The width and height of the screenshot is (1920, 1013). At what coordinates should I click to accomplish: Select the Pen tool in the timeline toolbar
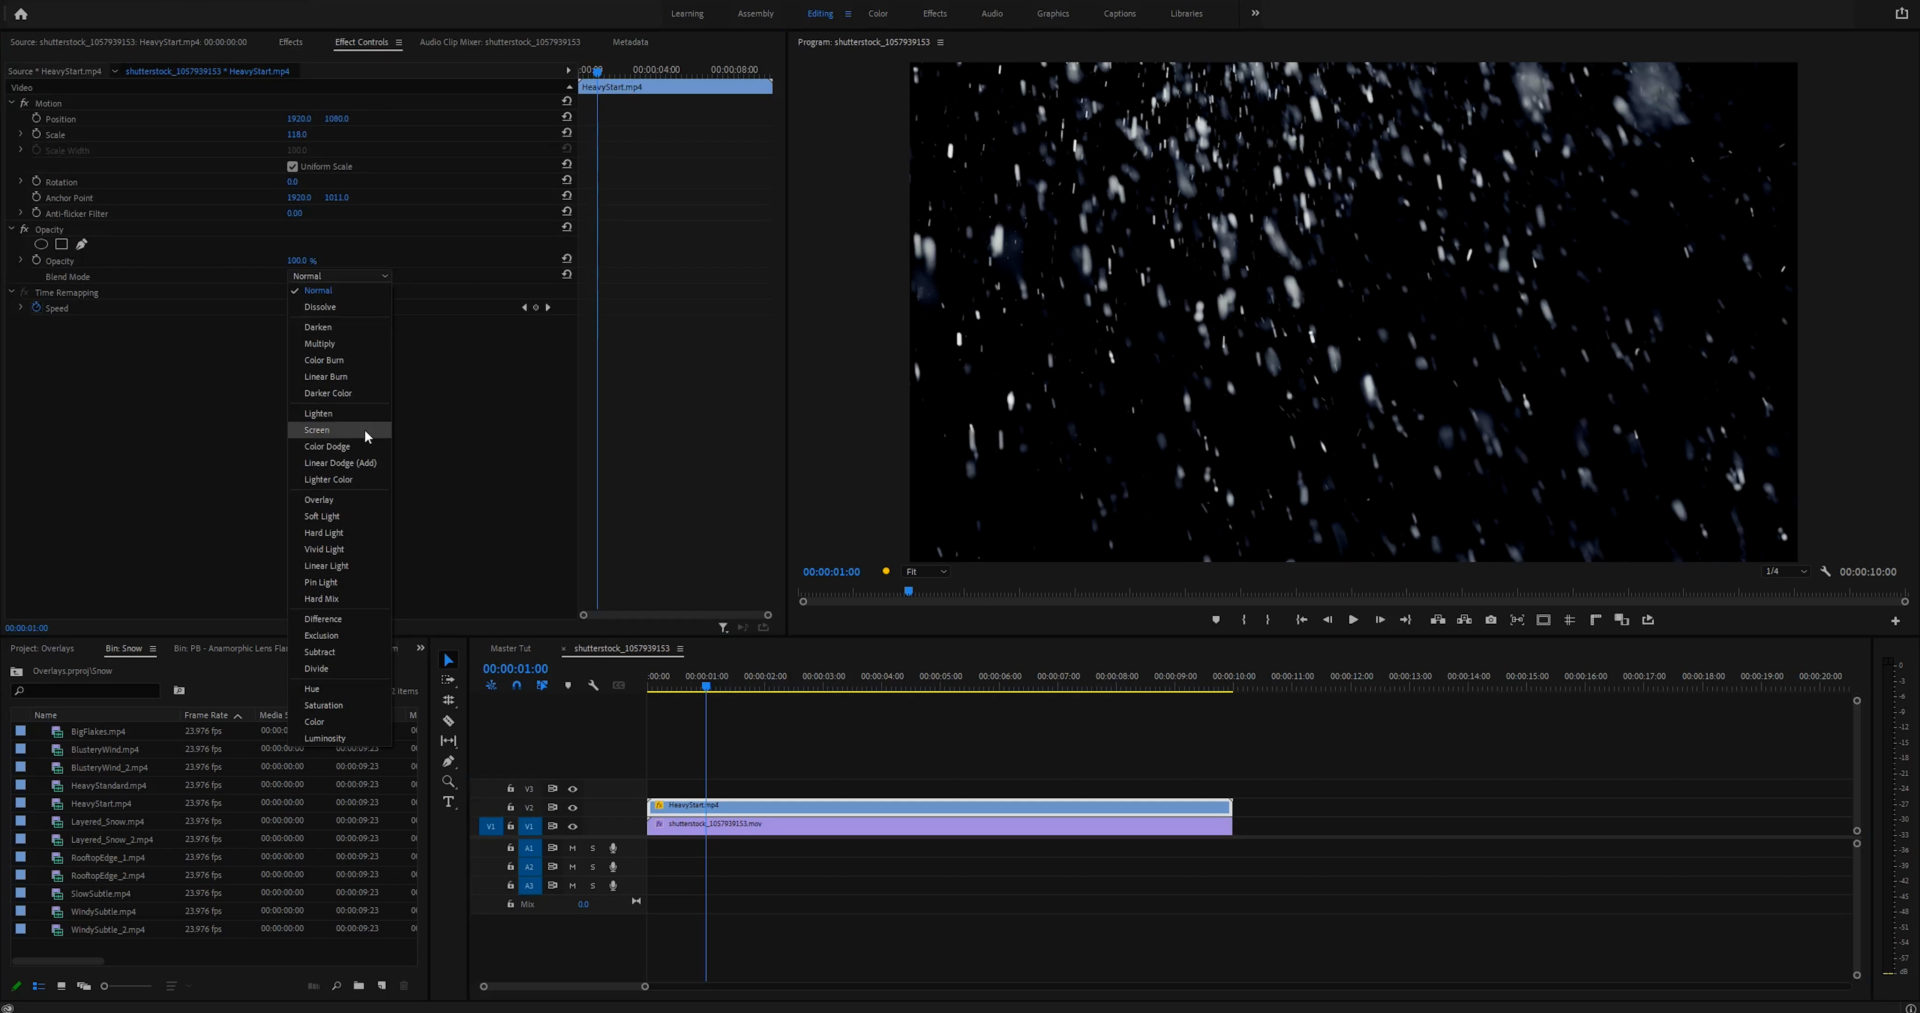(x=448, y=762)
